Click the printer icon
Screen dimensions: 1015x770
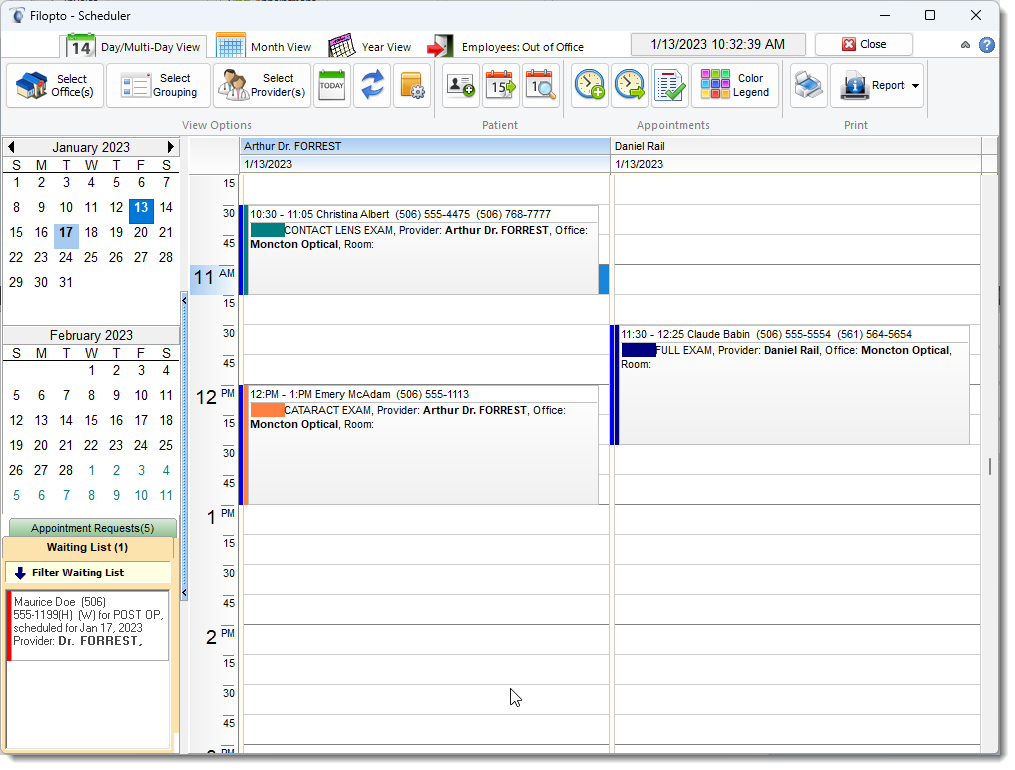808,86
